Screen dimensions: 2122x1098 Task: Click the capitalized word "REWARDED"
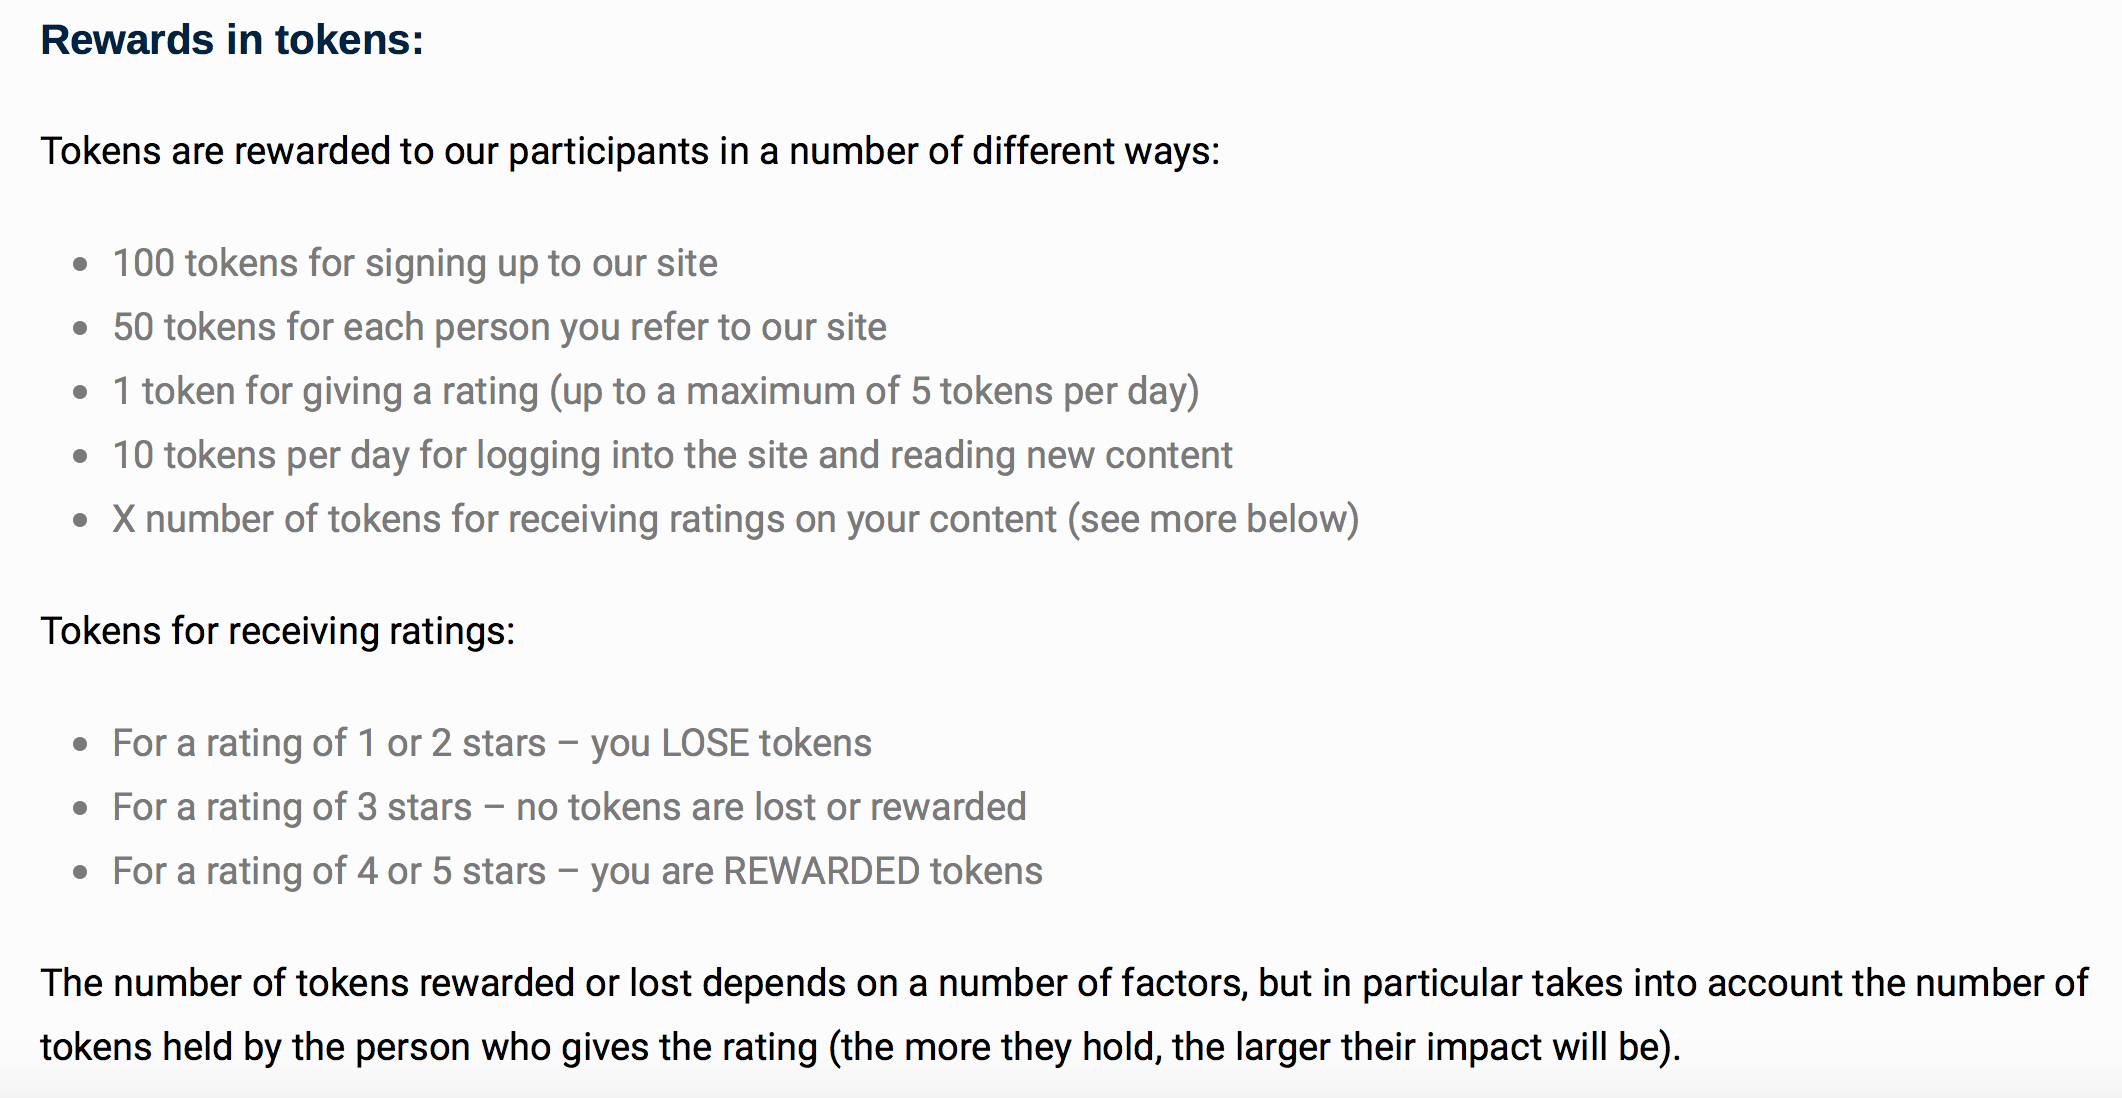click(x=821, y=871)
